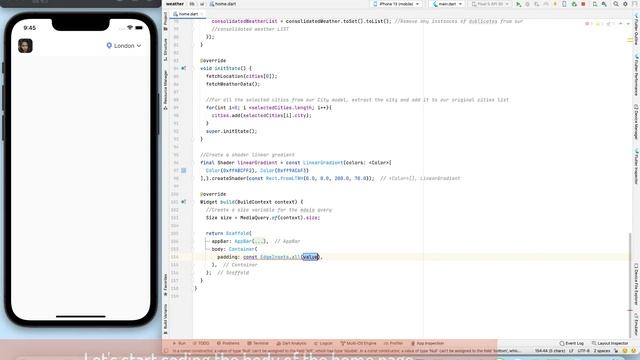Click the Flutter Hot Reload lightning icon

coord(555,4)
